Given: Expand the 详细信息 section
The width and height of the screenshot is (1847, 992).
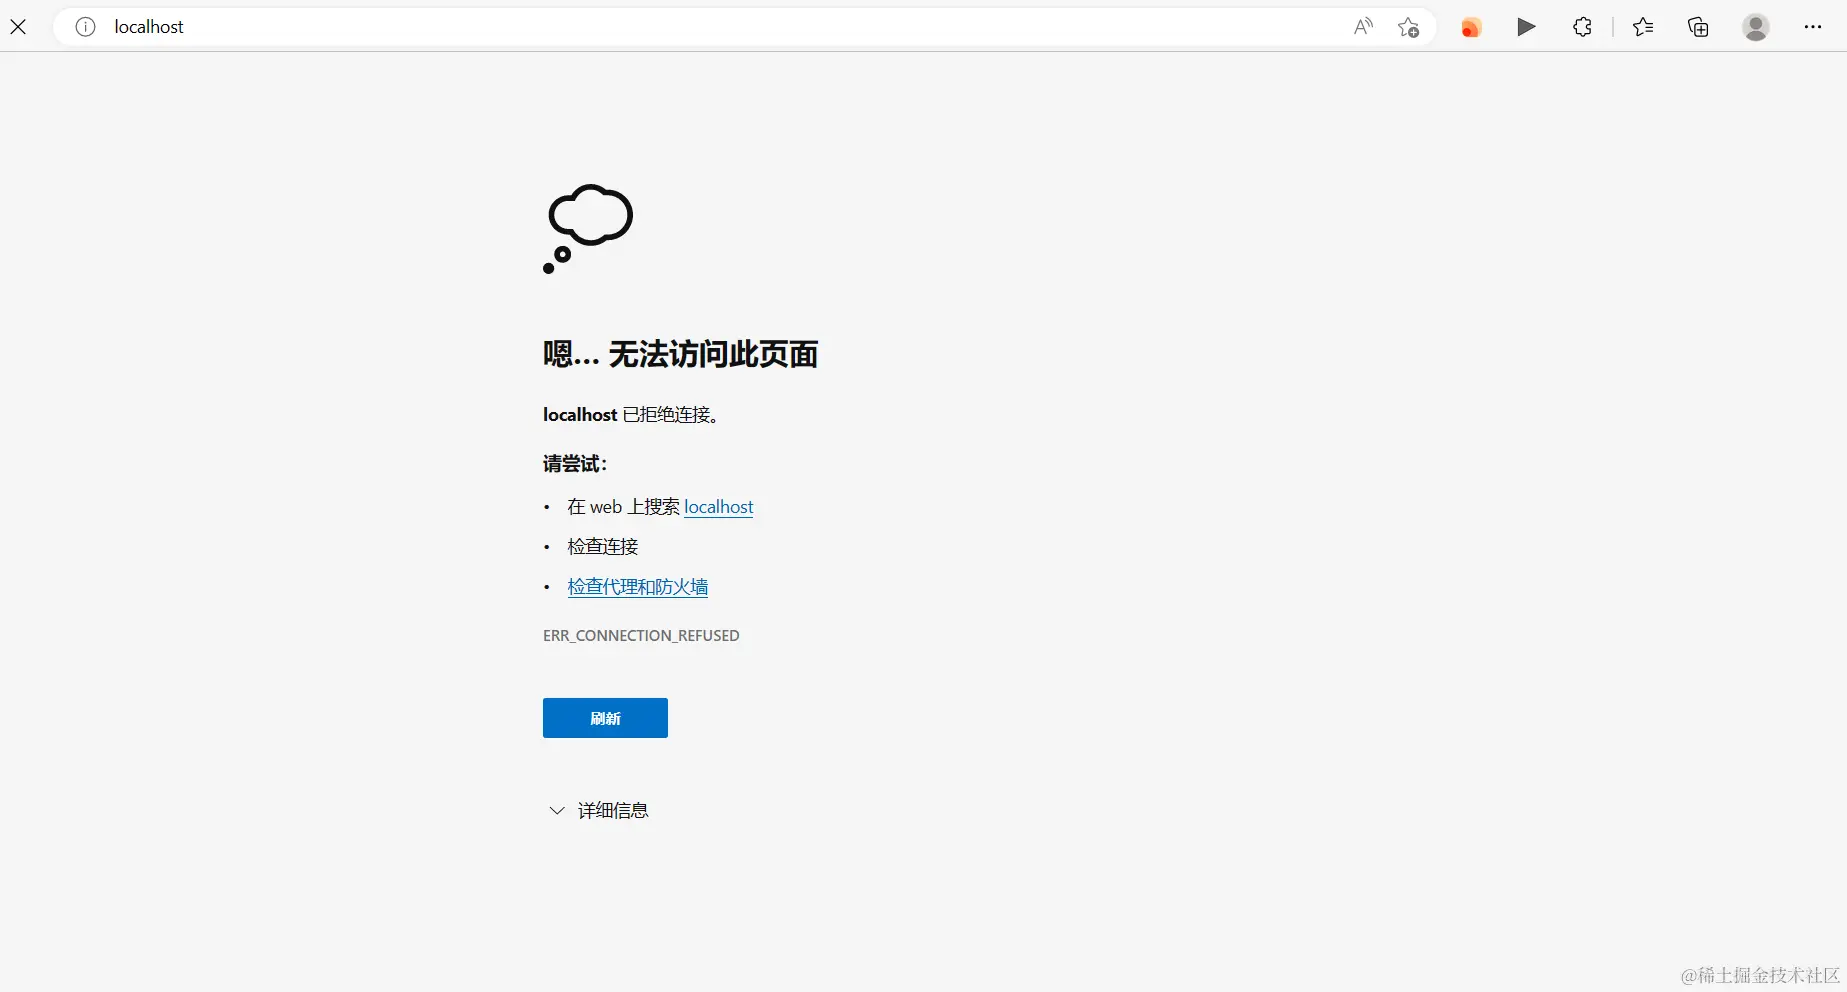Looking at the screenshot, I should click(x=599, y=810).
